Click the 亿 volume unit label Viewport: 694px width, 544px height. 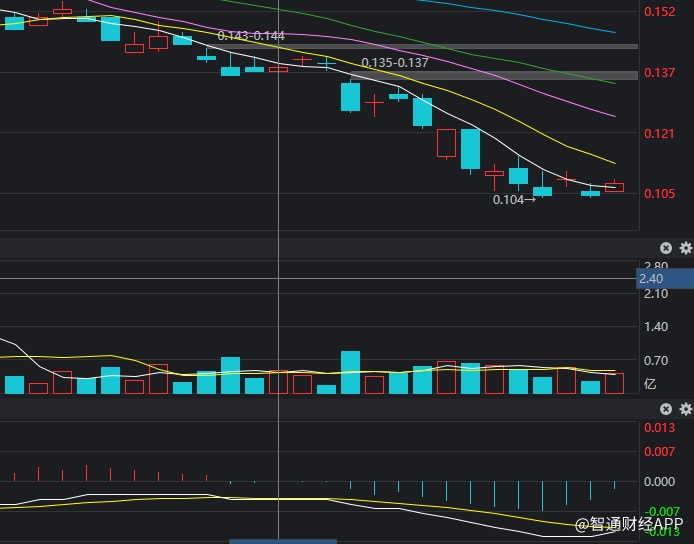pyautogui.click(x=650, y=383)
